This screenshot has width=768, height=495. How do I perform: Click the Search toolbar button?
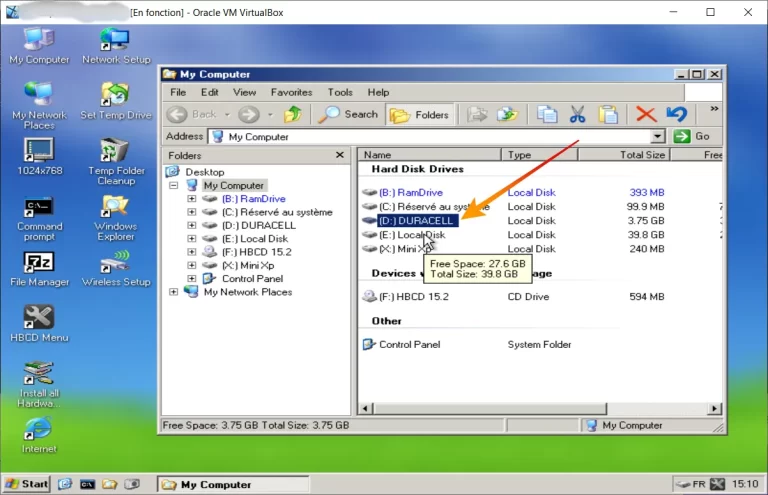tap(348, 115)
